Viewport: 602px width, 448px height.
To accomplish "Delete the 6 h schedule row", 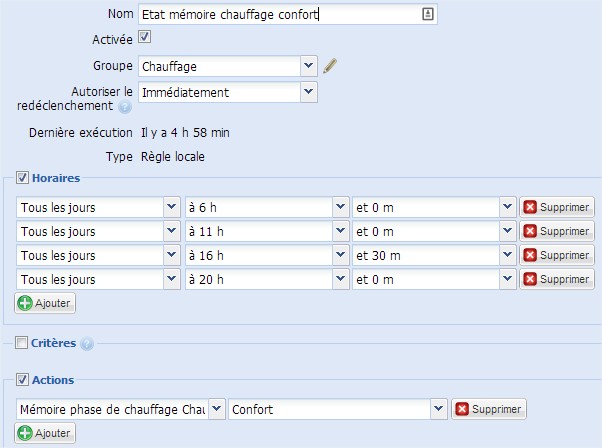I will click(557, 207).
